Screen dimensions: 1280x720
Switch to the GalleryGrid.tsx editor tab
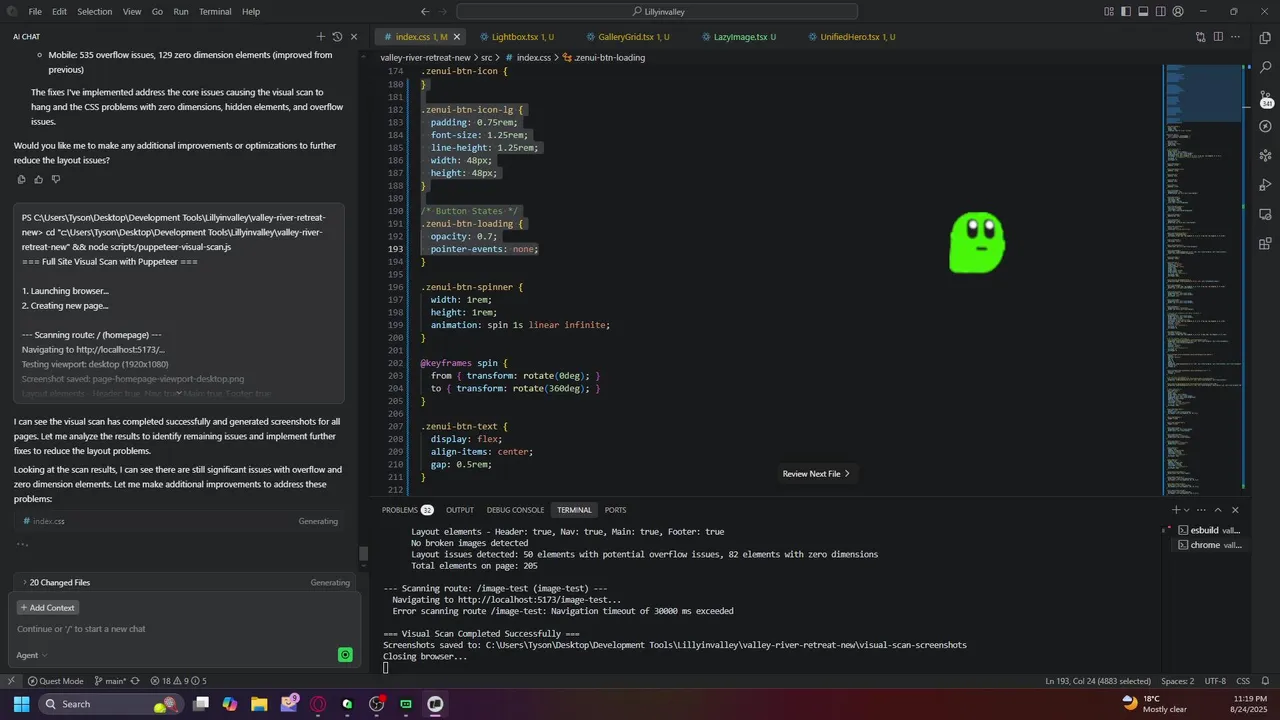pyautogui.click(x=633, y=37)
